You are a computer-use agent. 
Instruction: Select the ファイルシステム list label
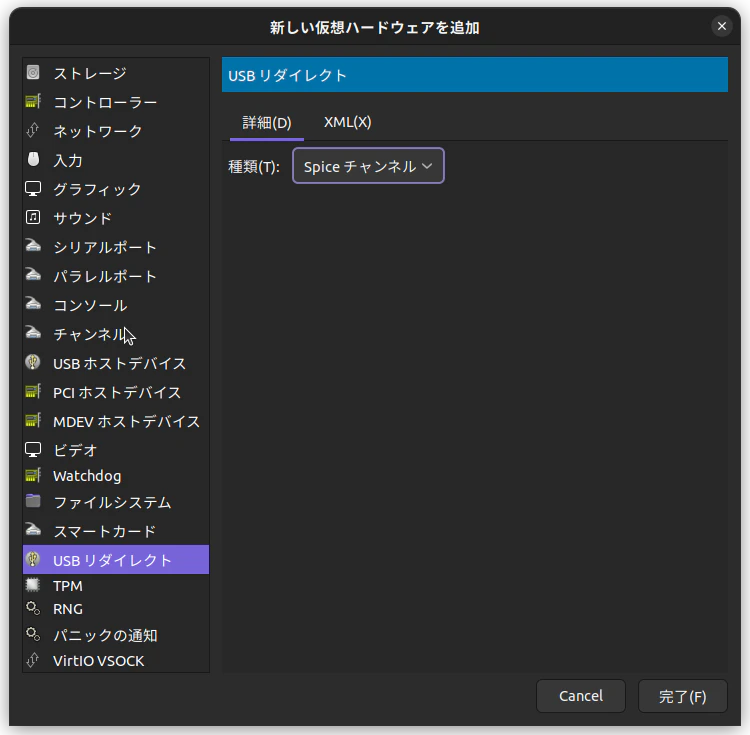tap(112, 502)
